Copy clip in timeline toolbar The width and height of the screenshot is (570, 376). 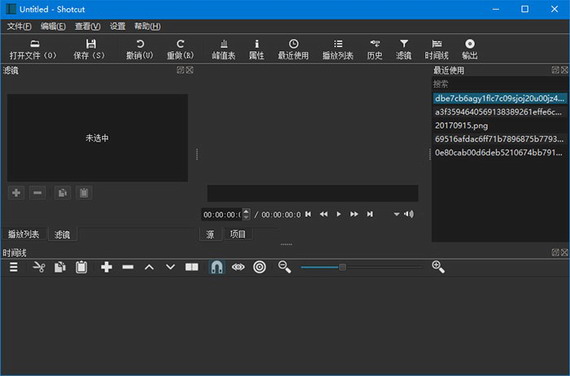(x=60, y=267)
